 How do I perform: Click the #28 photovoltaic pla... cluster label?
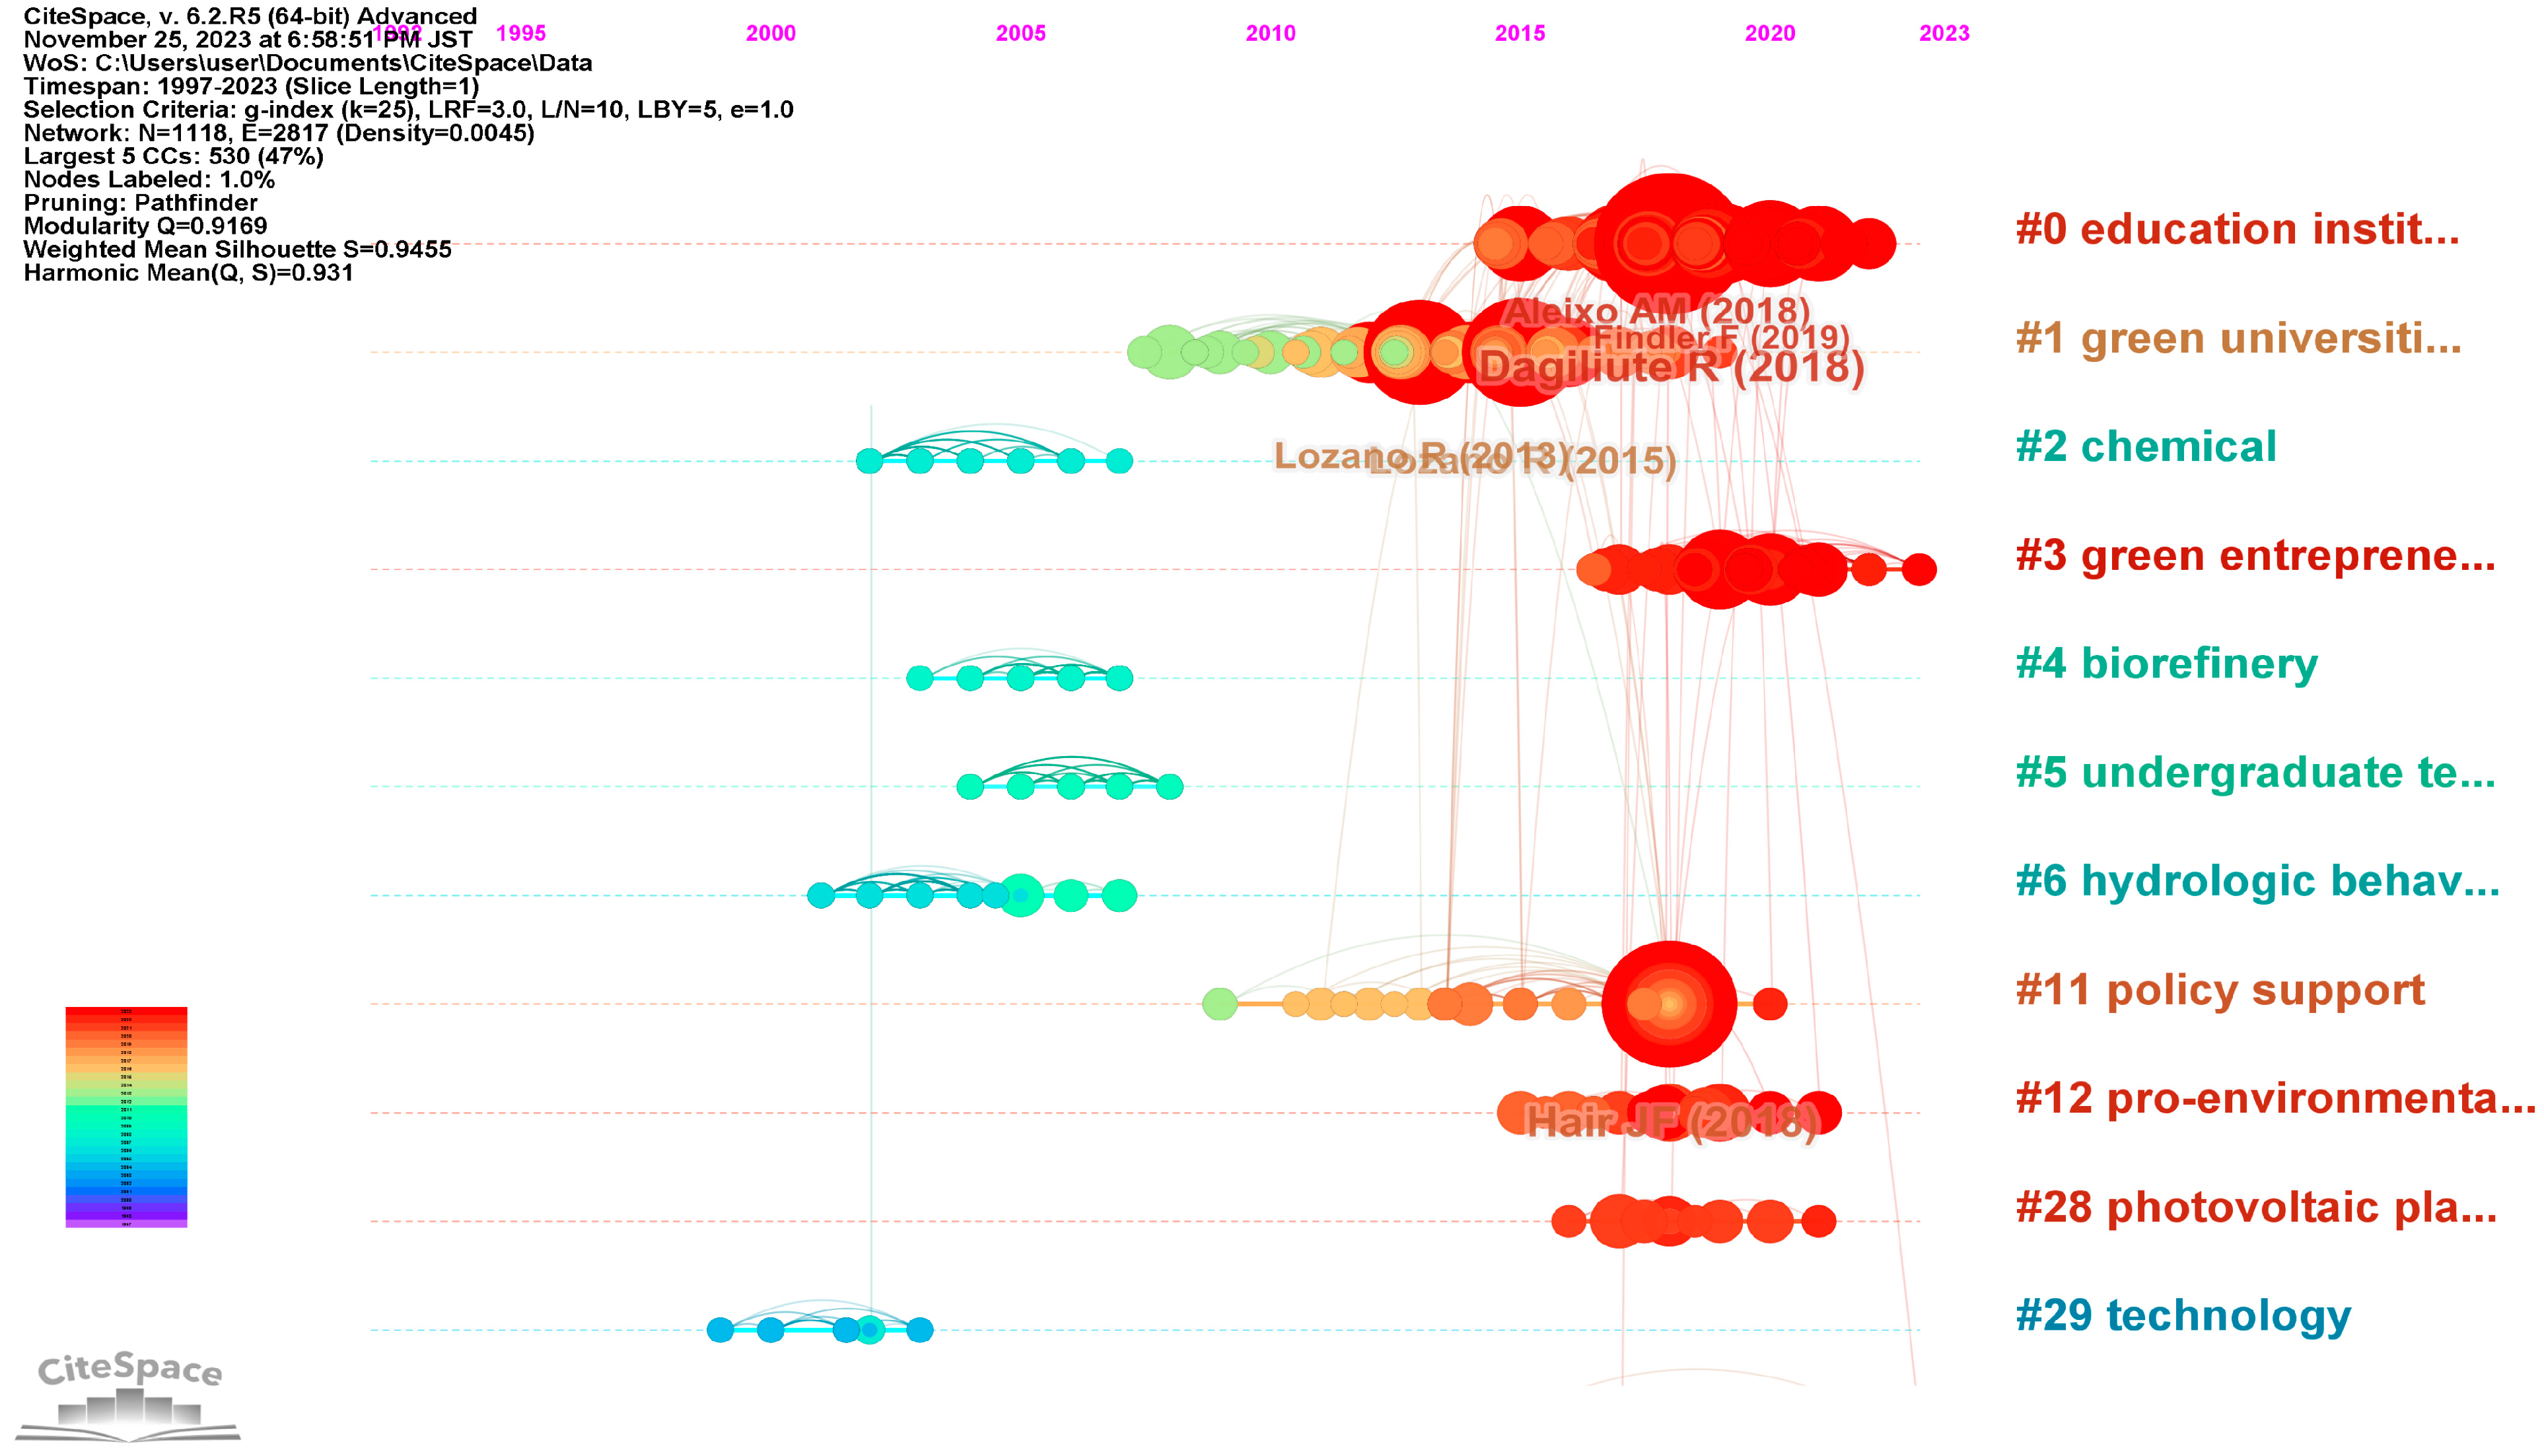pos(2255,1207)
